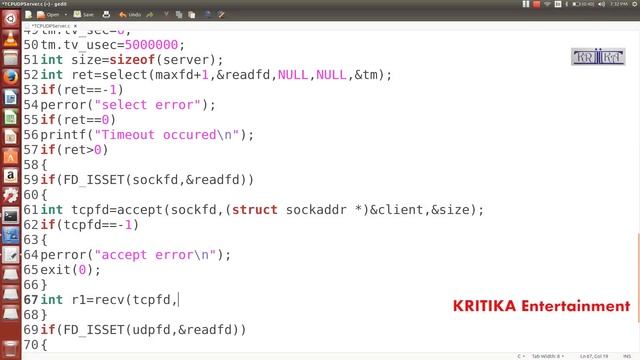640x360 pixels.
Task: Open LibreOffice Calc from launcher
Action: coord(11,118)
